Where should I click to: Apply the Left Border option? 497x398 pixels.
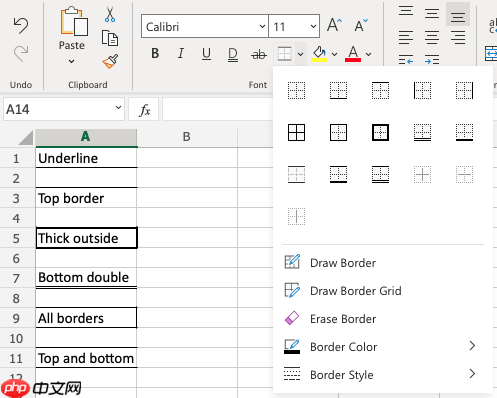point(422,90)
